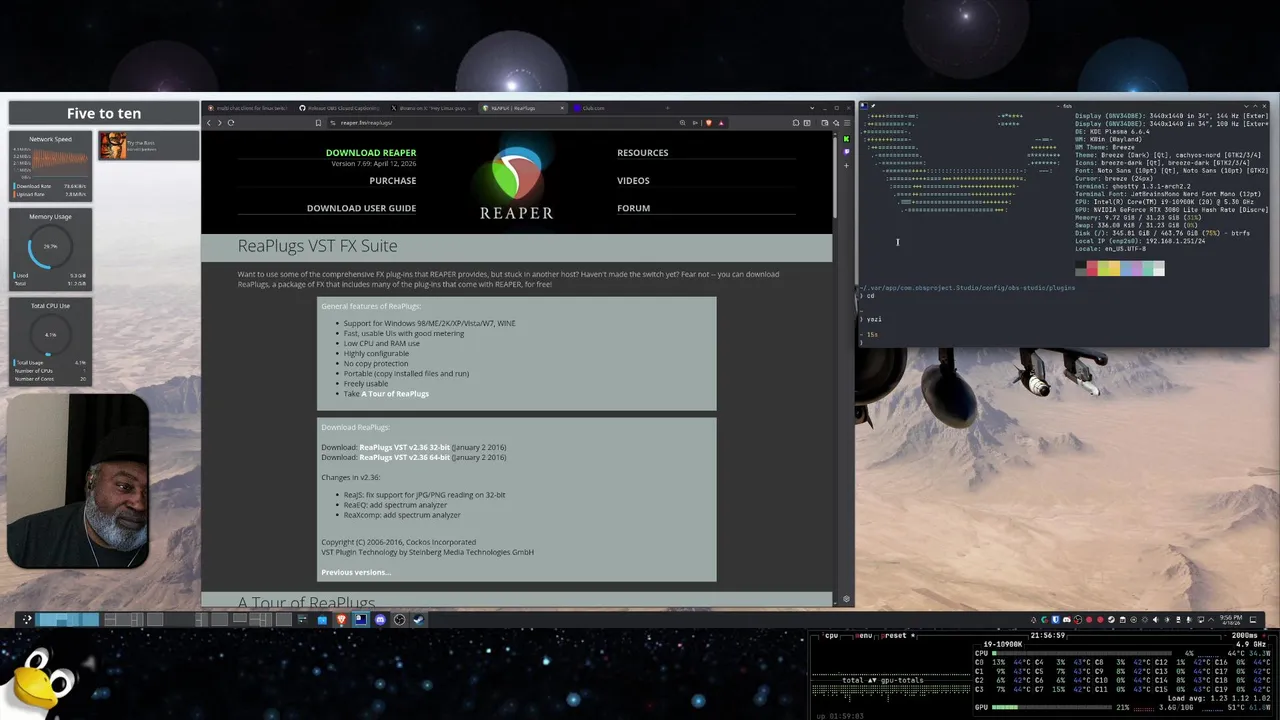
Task: Select 'cpu' option in btop header
Action: [831, 635]
